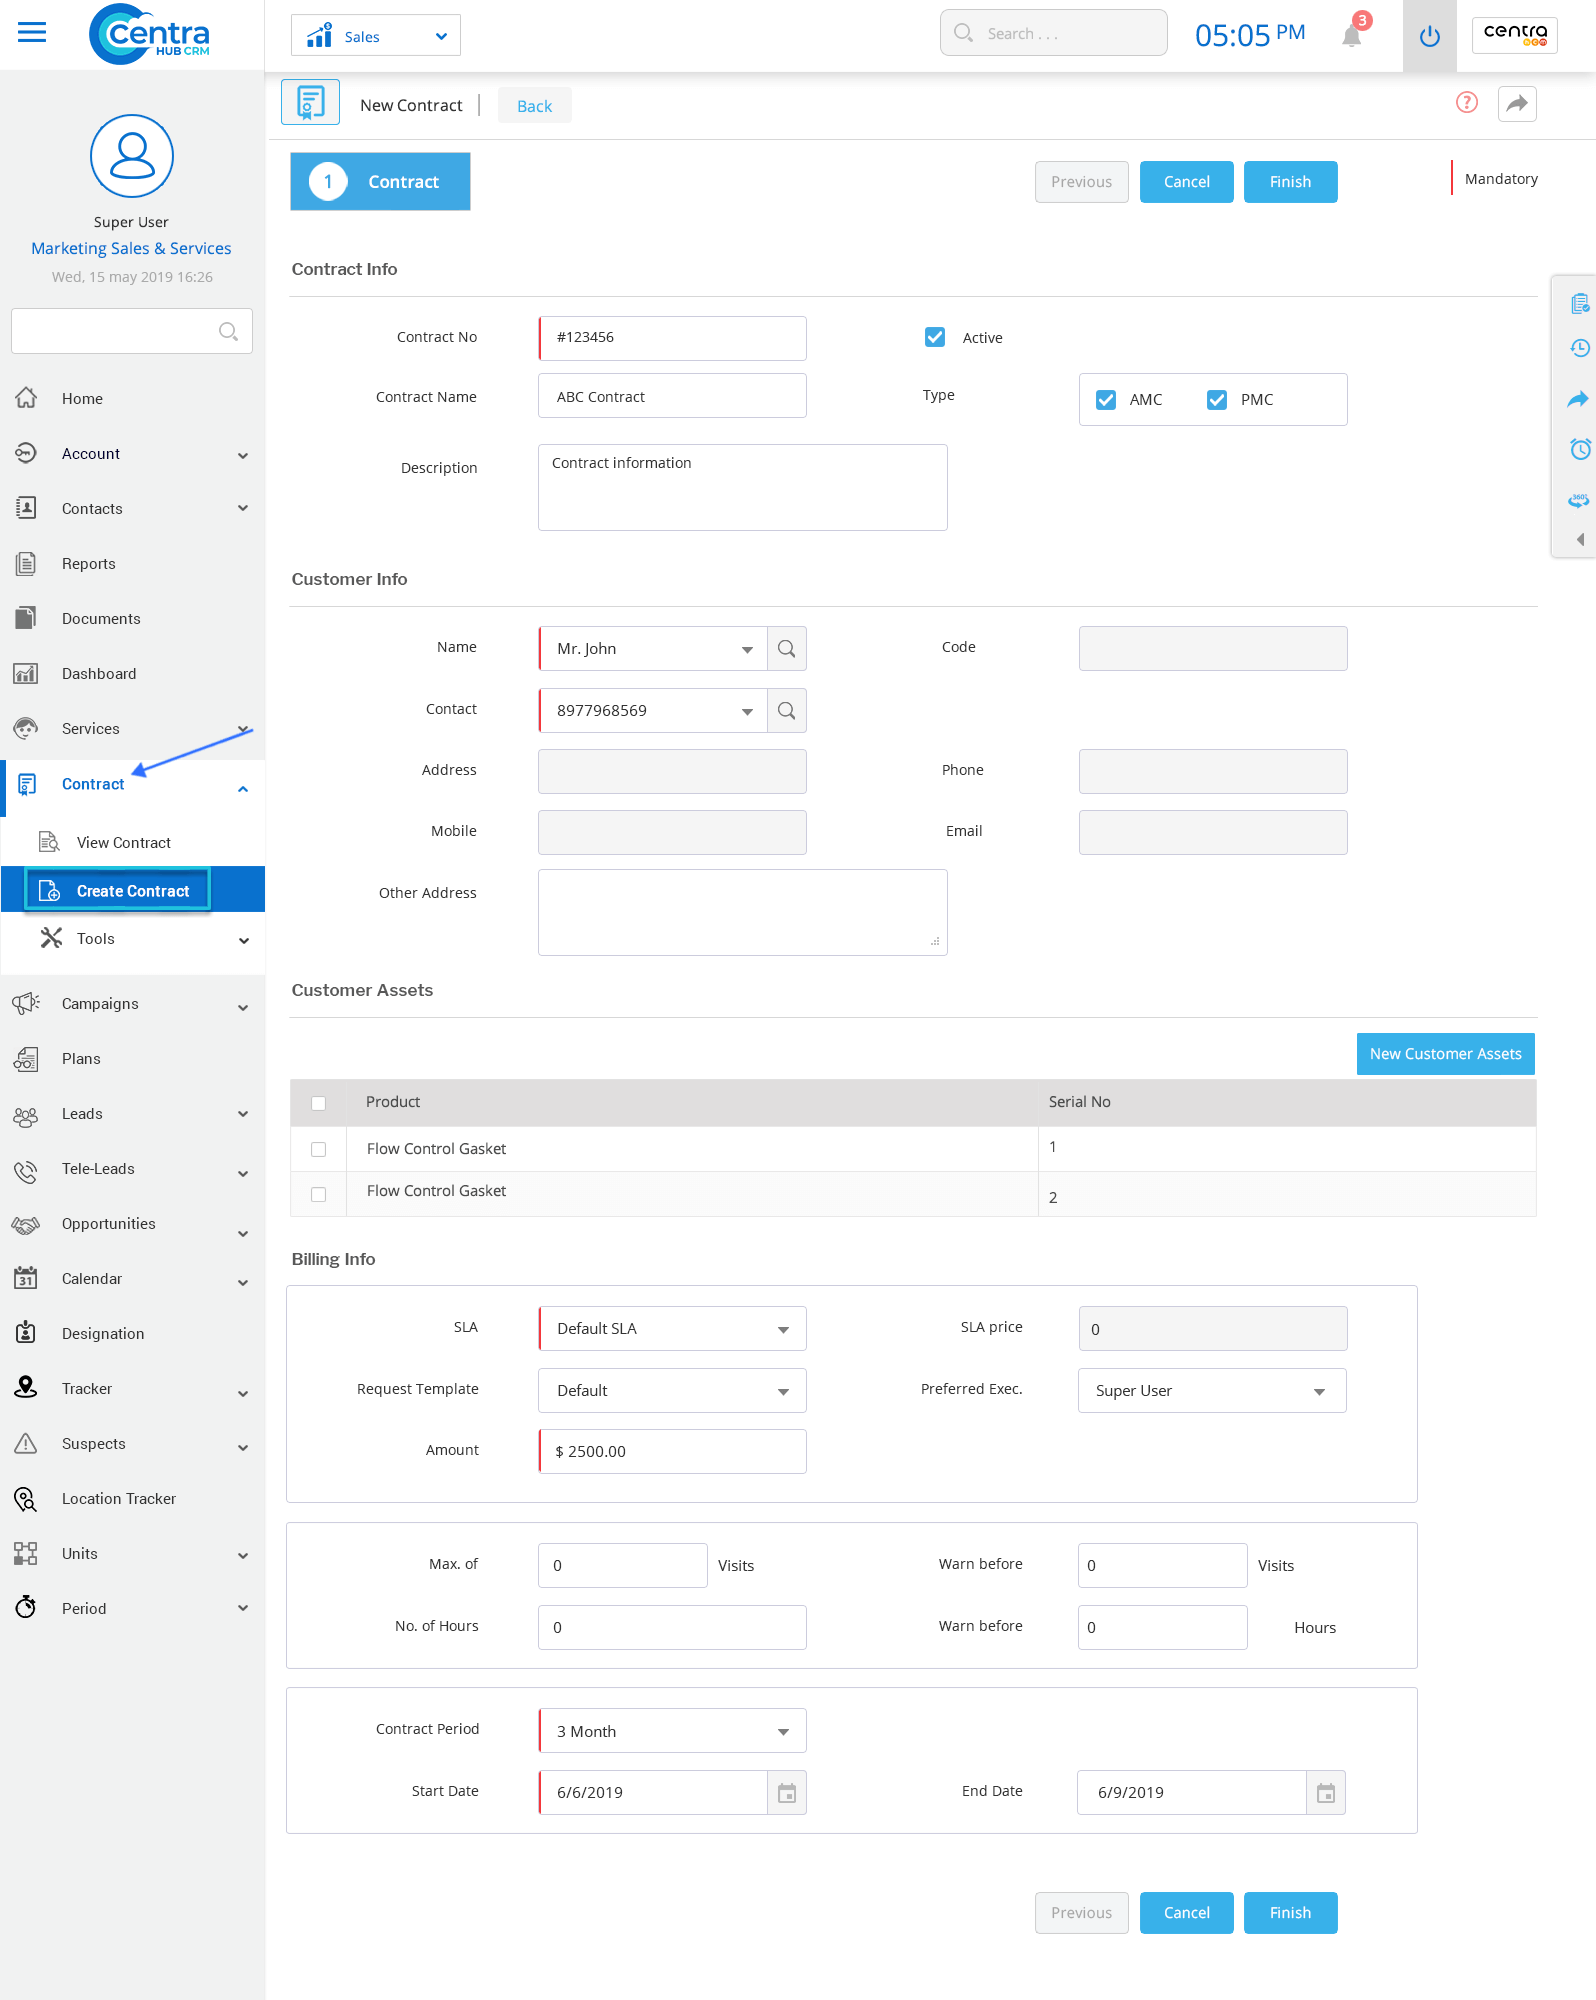The height and width of the screenshot is (2000, 1596).
Task: Select the Contract step 1 tab
Action: (x=380, y=181)
